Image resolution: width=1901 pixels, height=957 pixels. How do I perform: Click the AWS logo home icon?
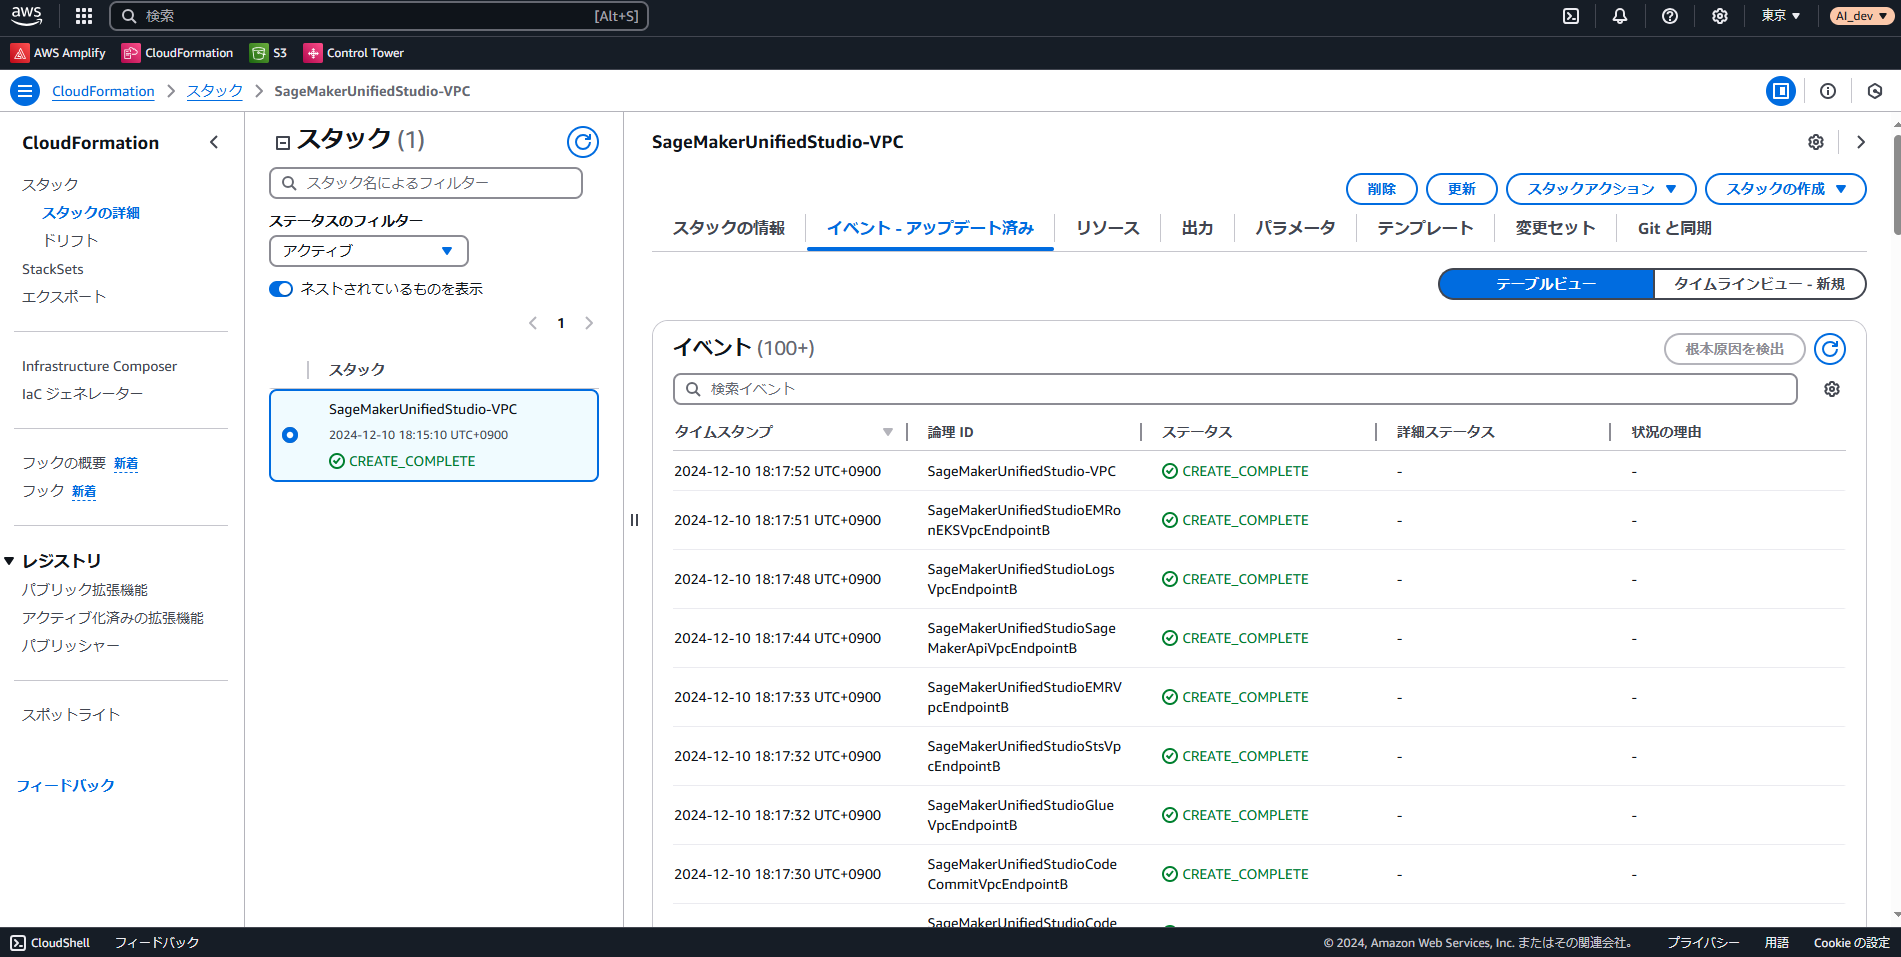(27, 16)
